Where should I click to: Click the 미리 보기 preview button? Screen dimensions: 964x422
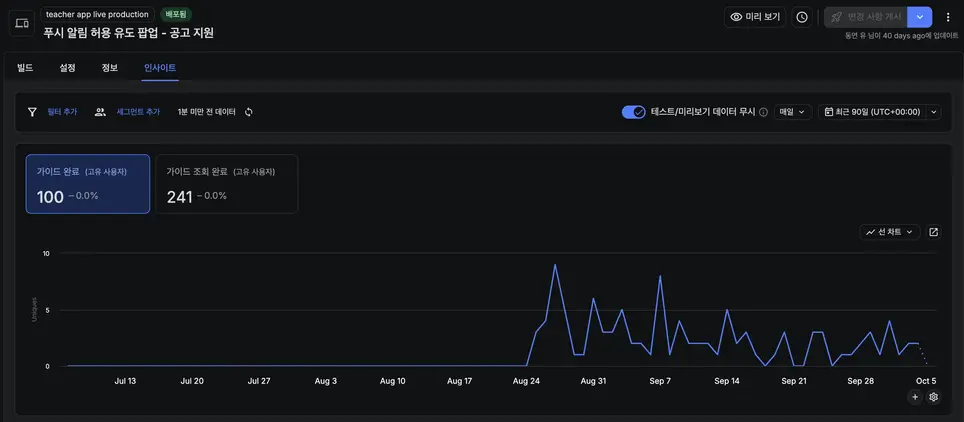pyautogui.click(x=755, y=17)
